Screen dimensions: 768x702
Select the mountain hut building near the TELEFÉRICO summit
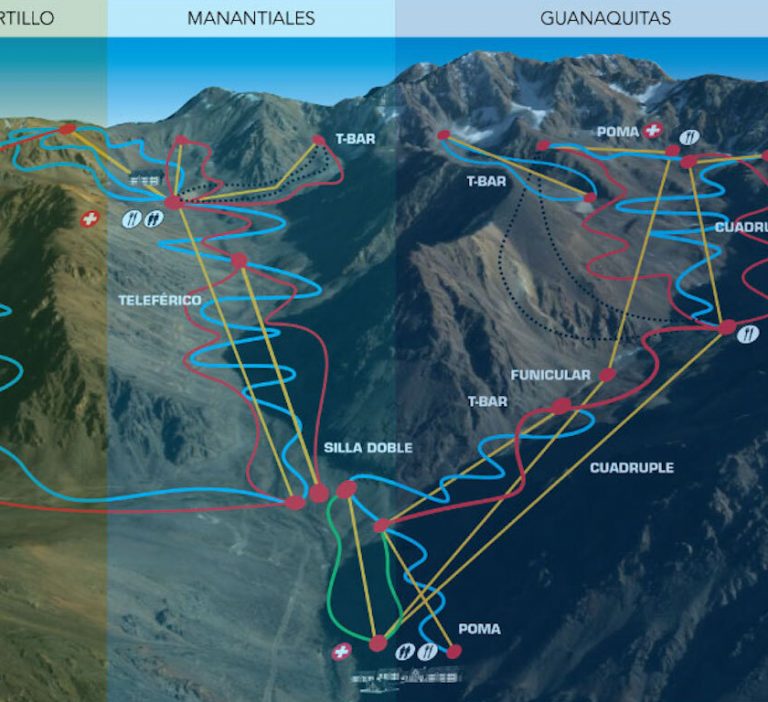click(x=145, y=178)
